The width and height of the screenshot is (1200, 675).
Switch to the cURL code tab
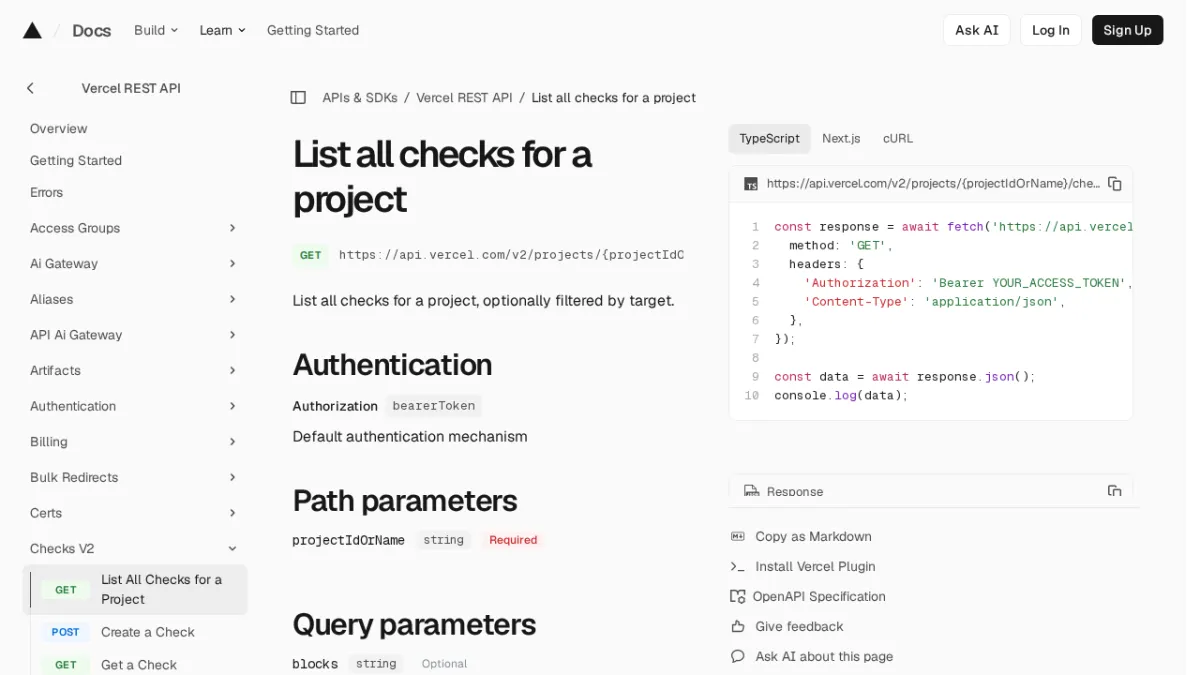(x=898, y=139)
